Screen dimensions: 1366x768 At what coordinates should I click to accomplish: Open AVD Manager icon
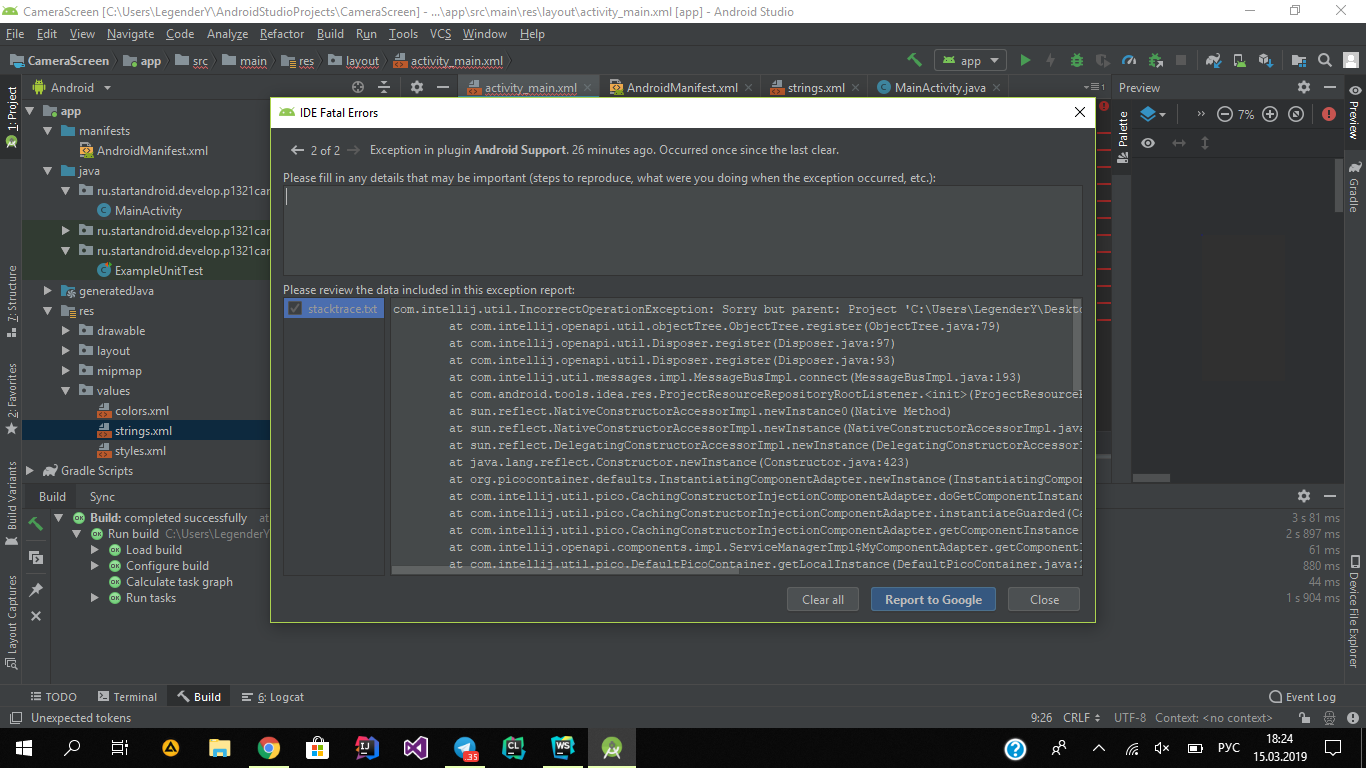pyautogui.click(x=1239, y=60)
